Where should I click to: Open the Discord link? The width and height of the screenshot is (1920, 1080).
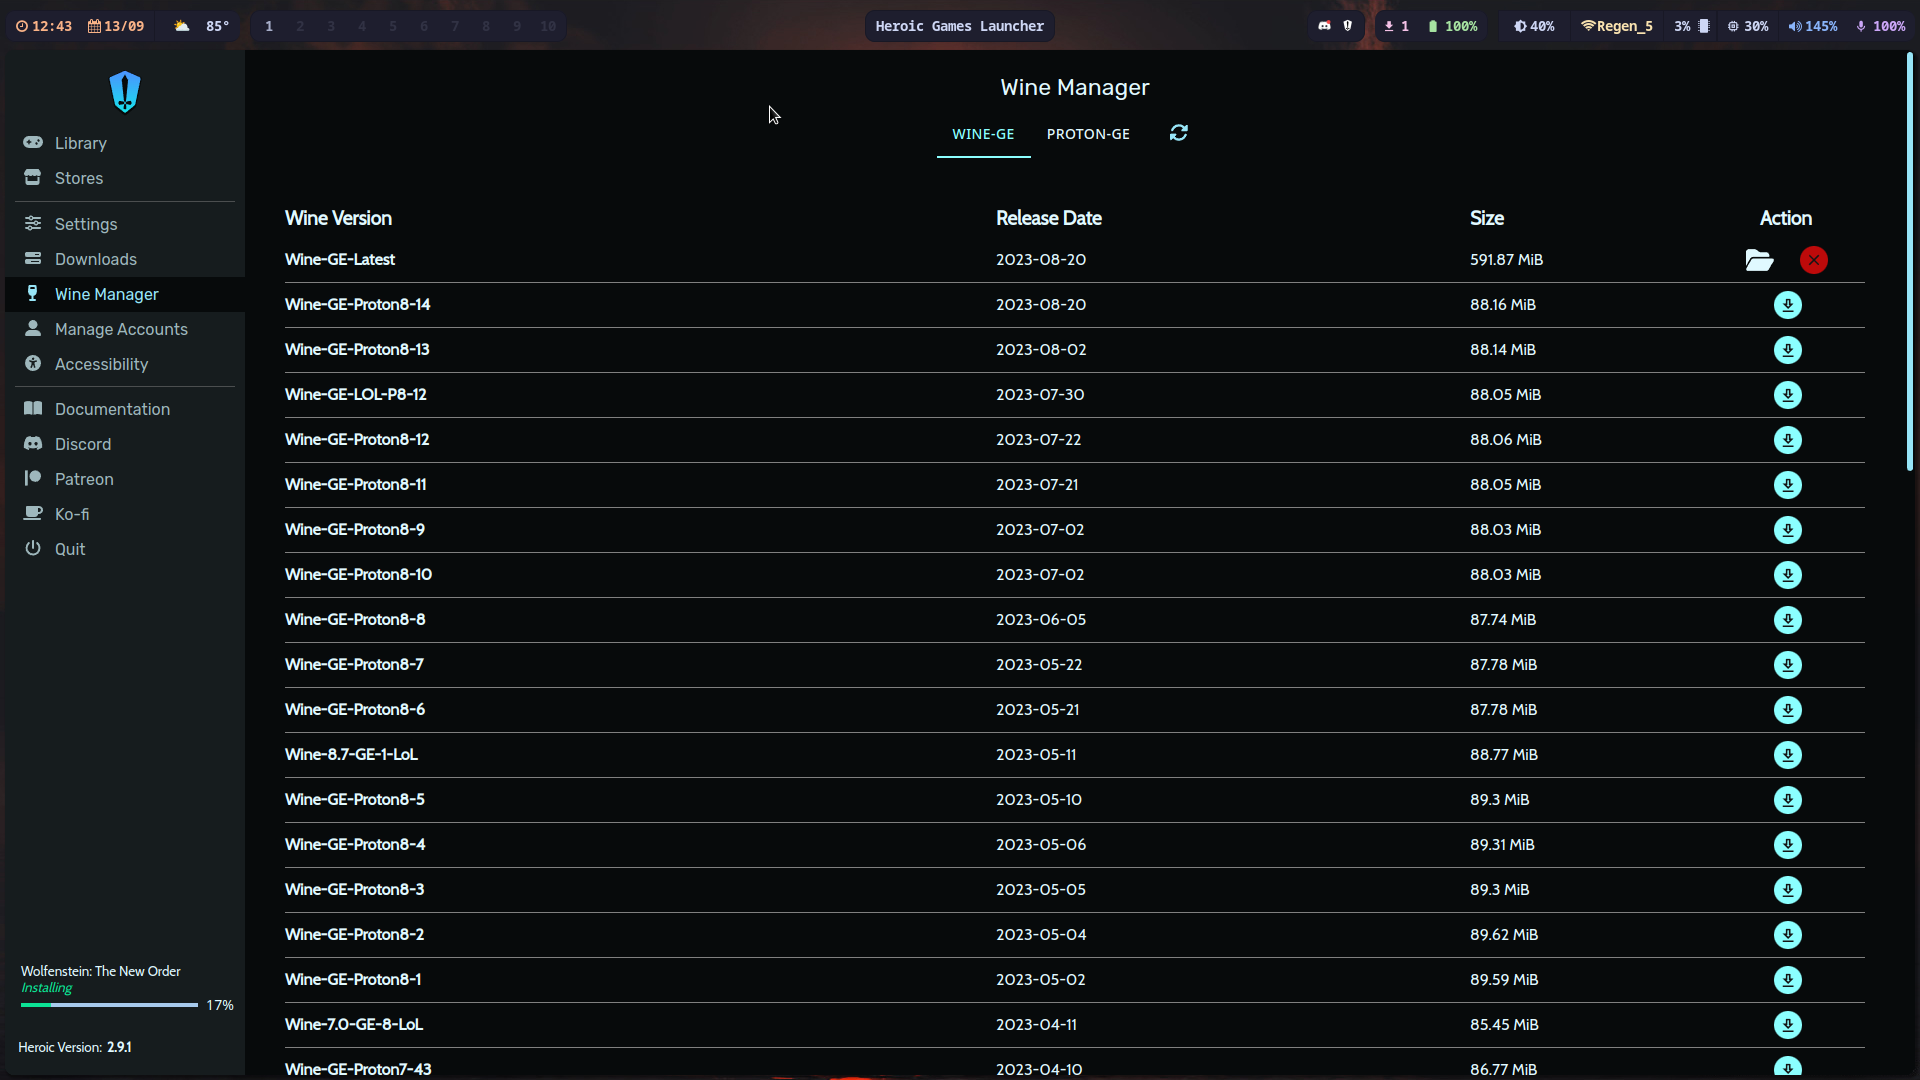click(82, 444)
